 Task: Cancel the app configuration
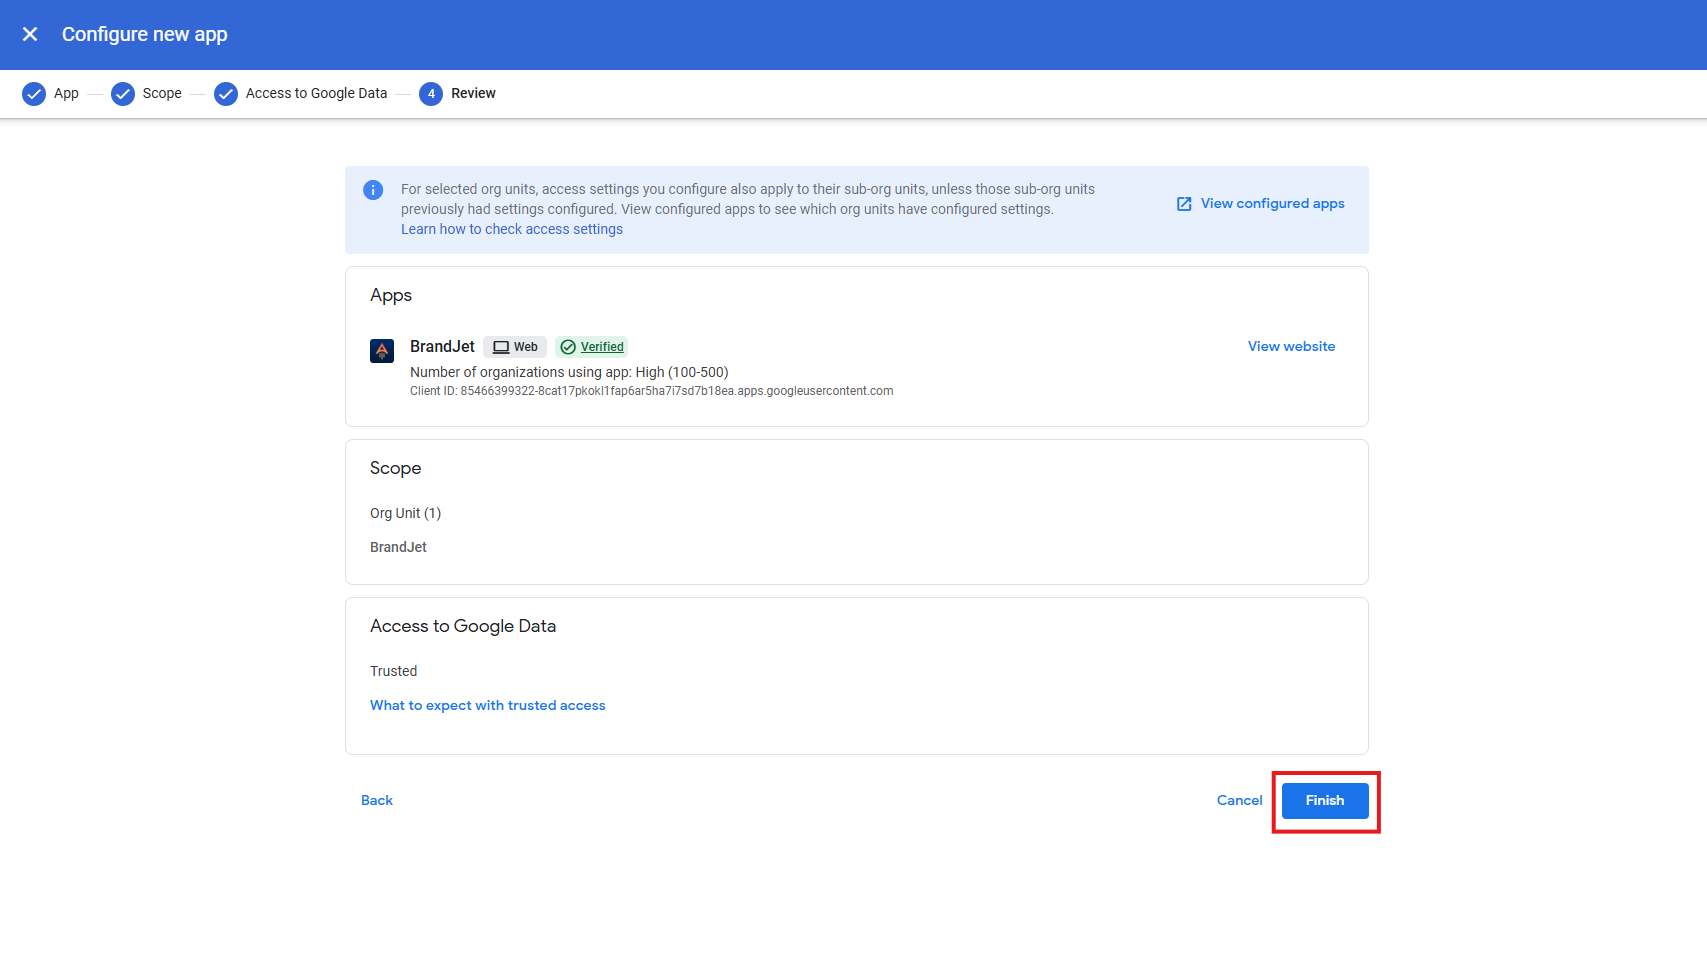[x=1240, y=800]
